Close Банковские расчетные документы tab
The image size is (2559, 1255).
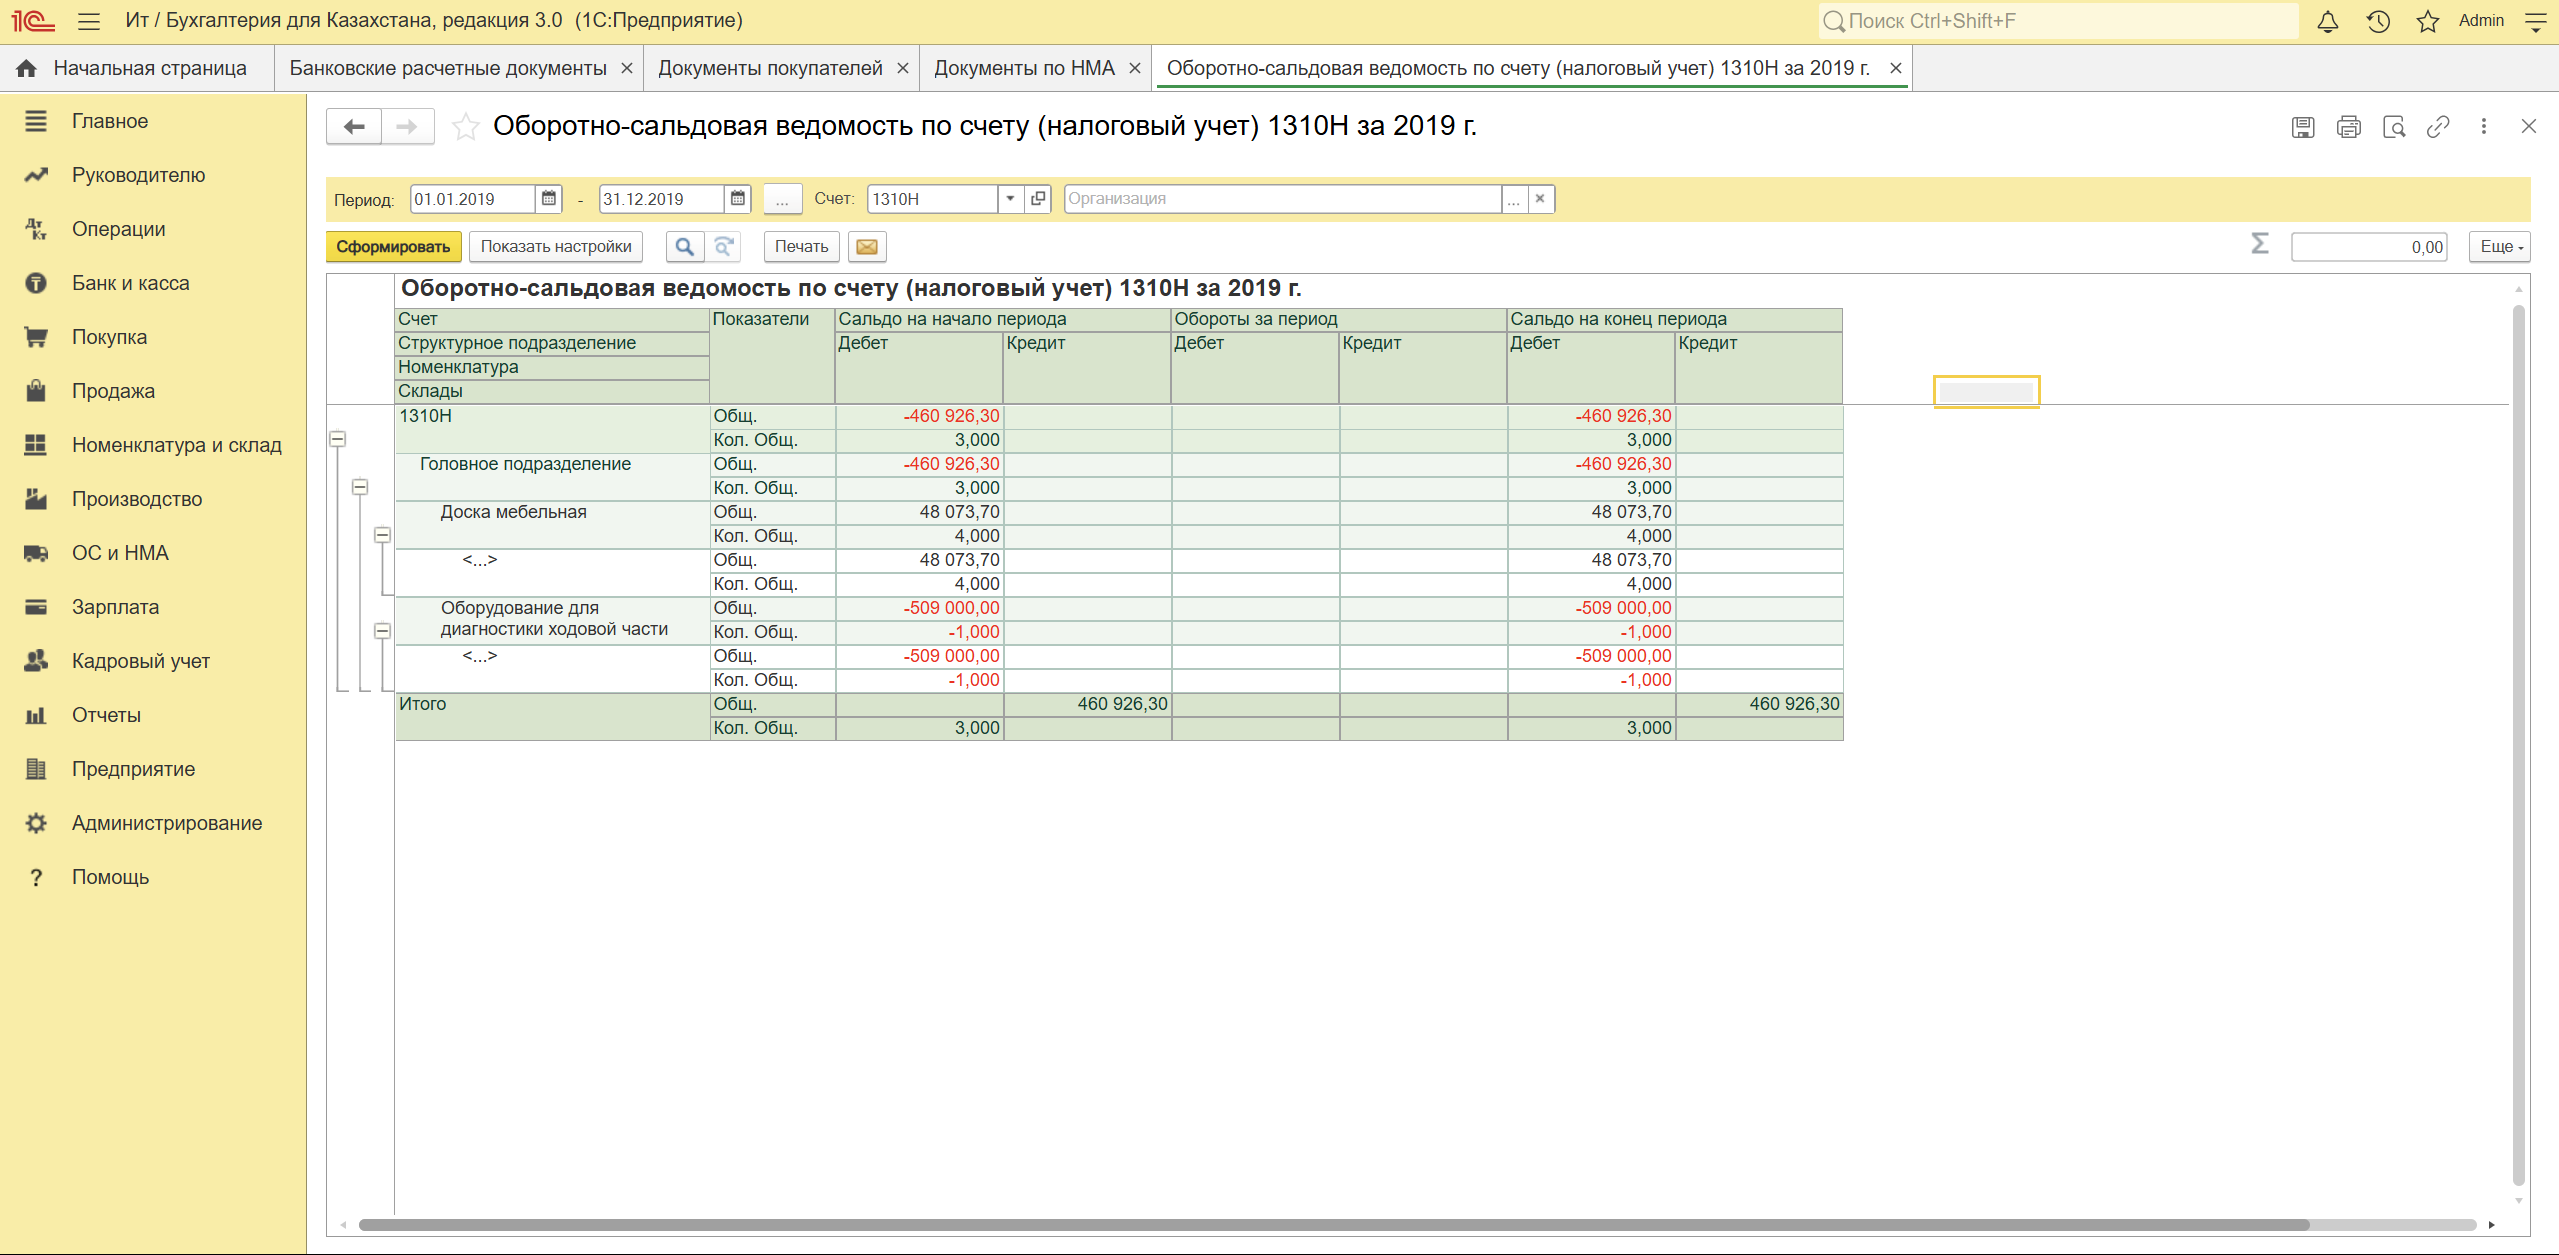[627, 68]
